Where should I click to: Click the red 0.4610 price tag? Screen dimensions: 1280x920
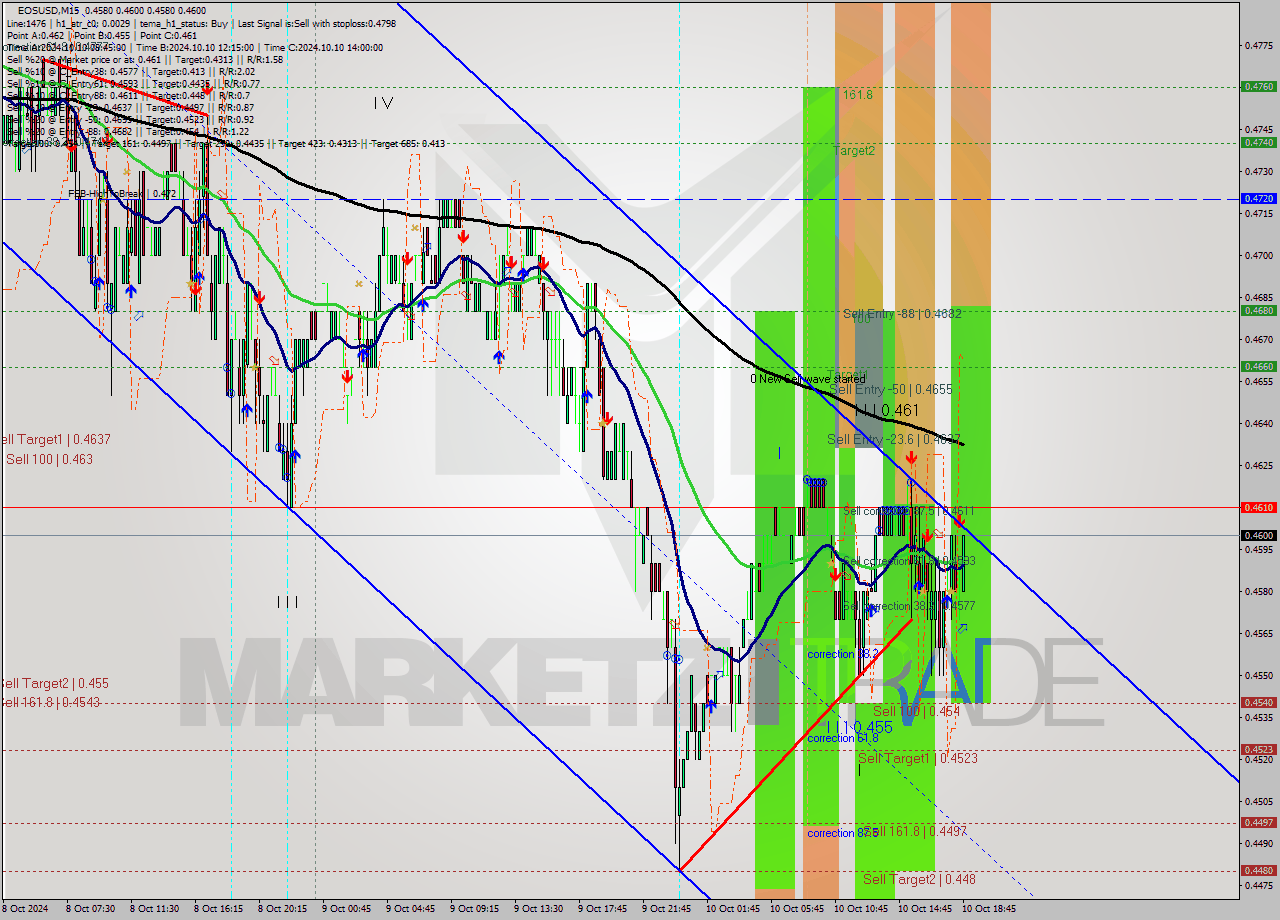1258,507
